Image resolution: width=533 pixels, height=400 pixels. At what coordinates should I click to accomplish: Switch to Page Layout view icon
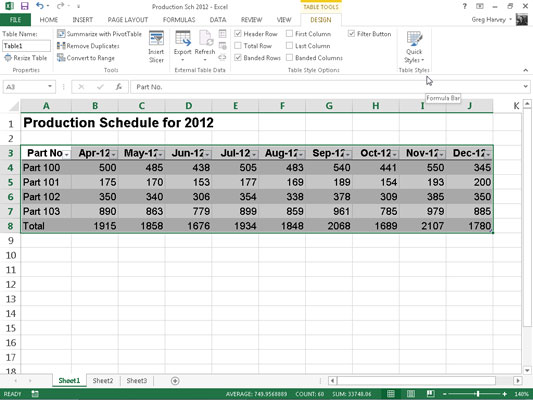411,394
